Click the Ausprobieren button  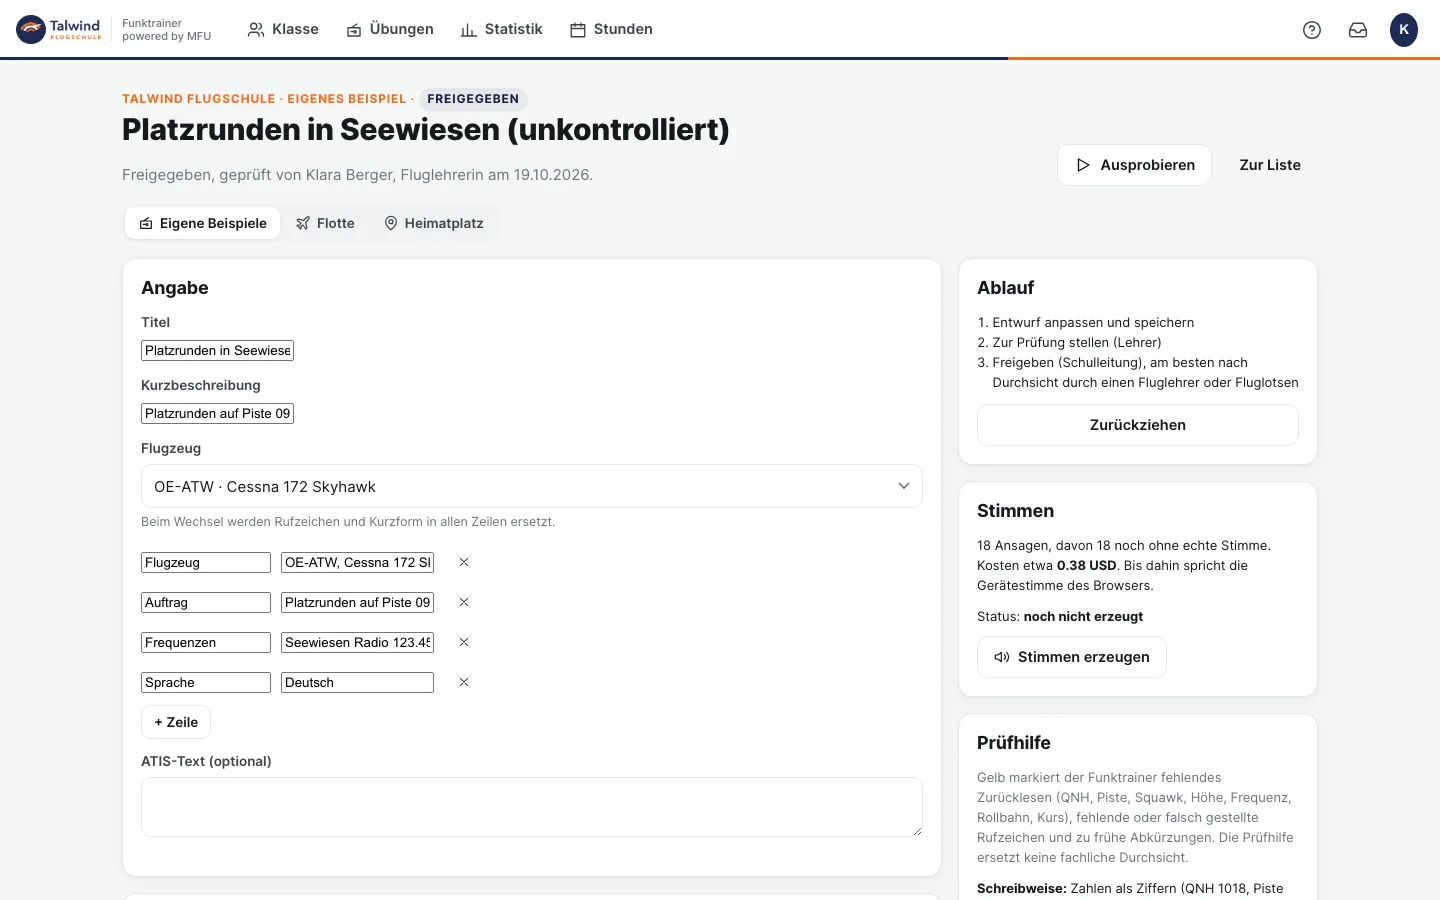(x=1134, y=165)
